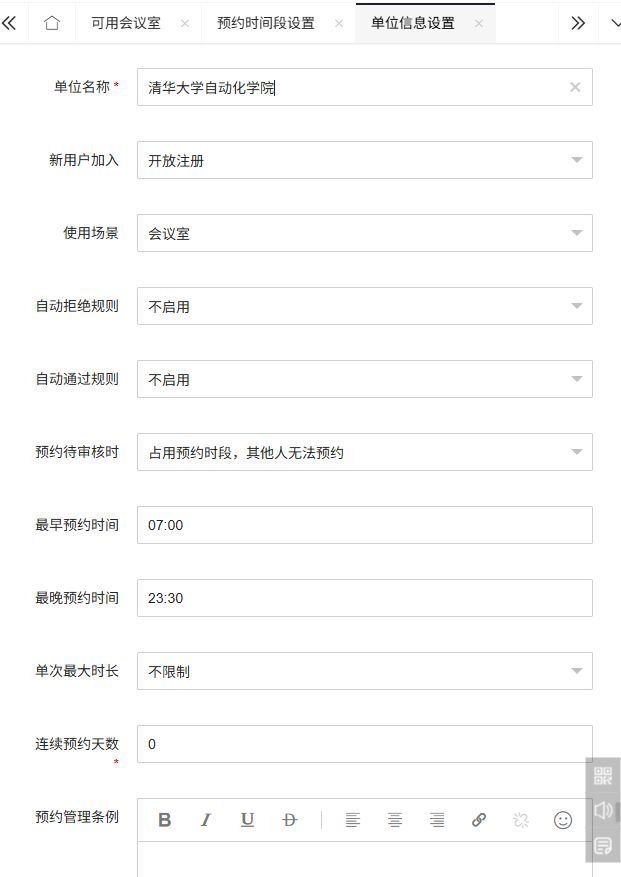The width and height of the screenshot is (621, 877).
Task: Expand the 自动拒绝规则 dropdown
Action: pyautogui.click(x=577, y=306)
